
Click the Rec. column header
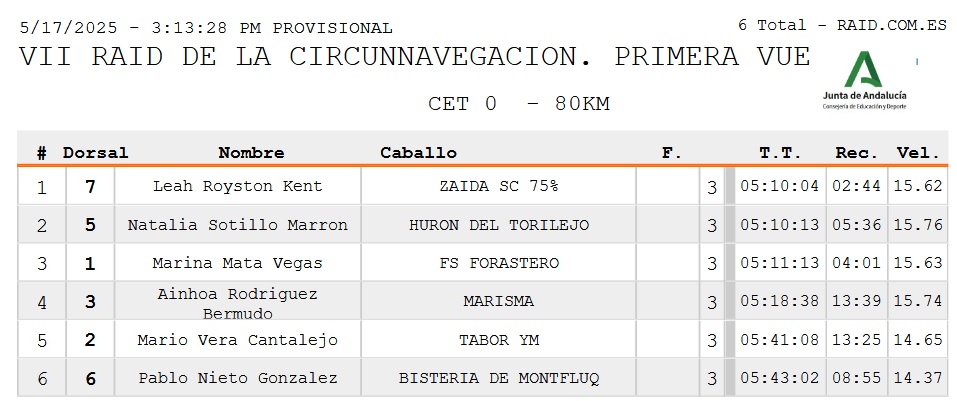point(856,153)
